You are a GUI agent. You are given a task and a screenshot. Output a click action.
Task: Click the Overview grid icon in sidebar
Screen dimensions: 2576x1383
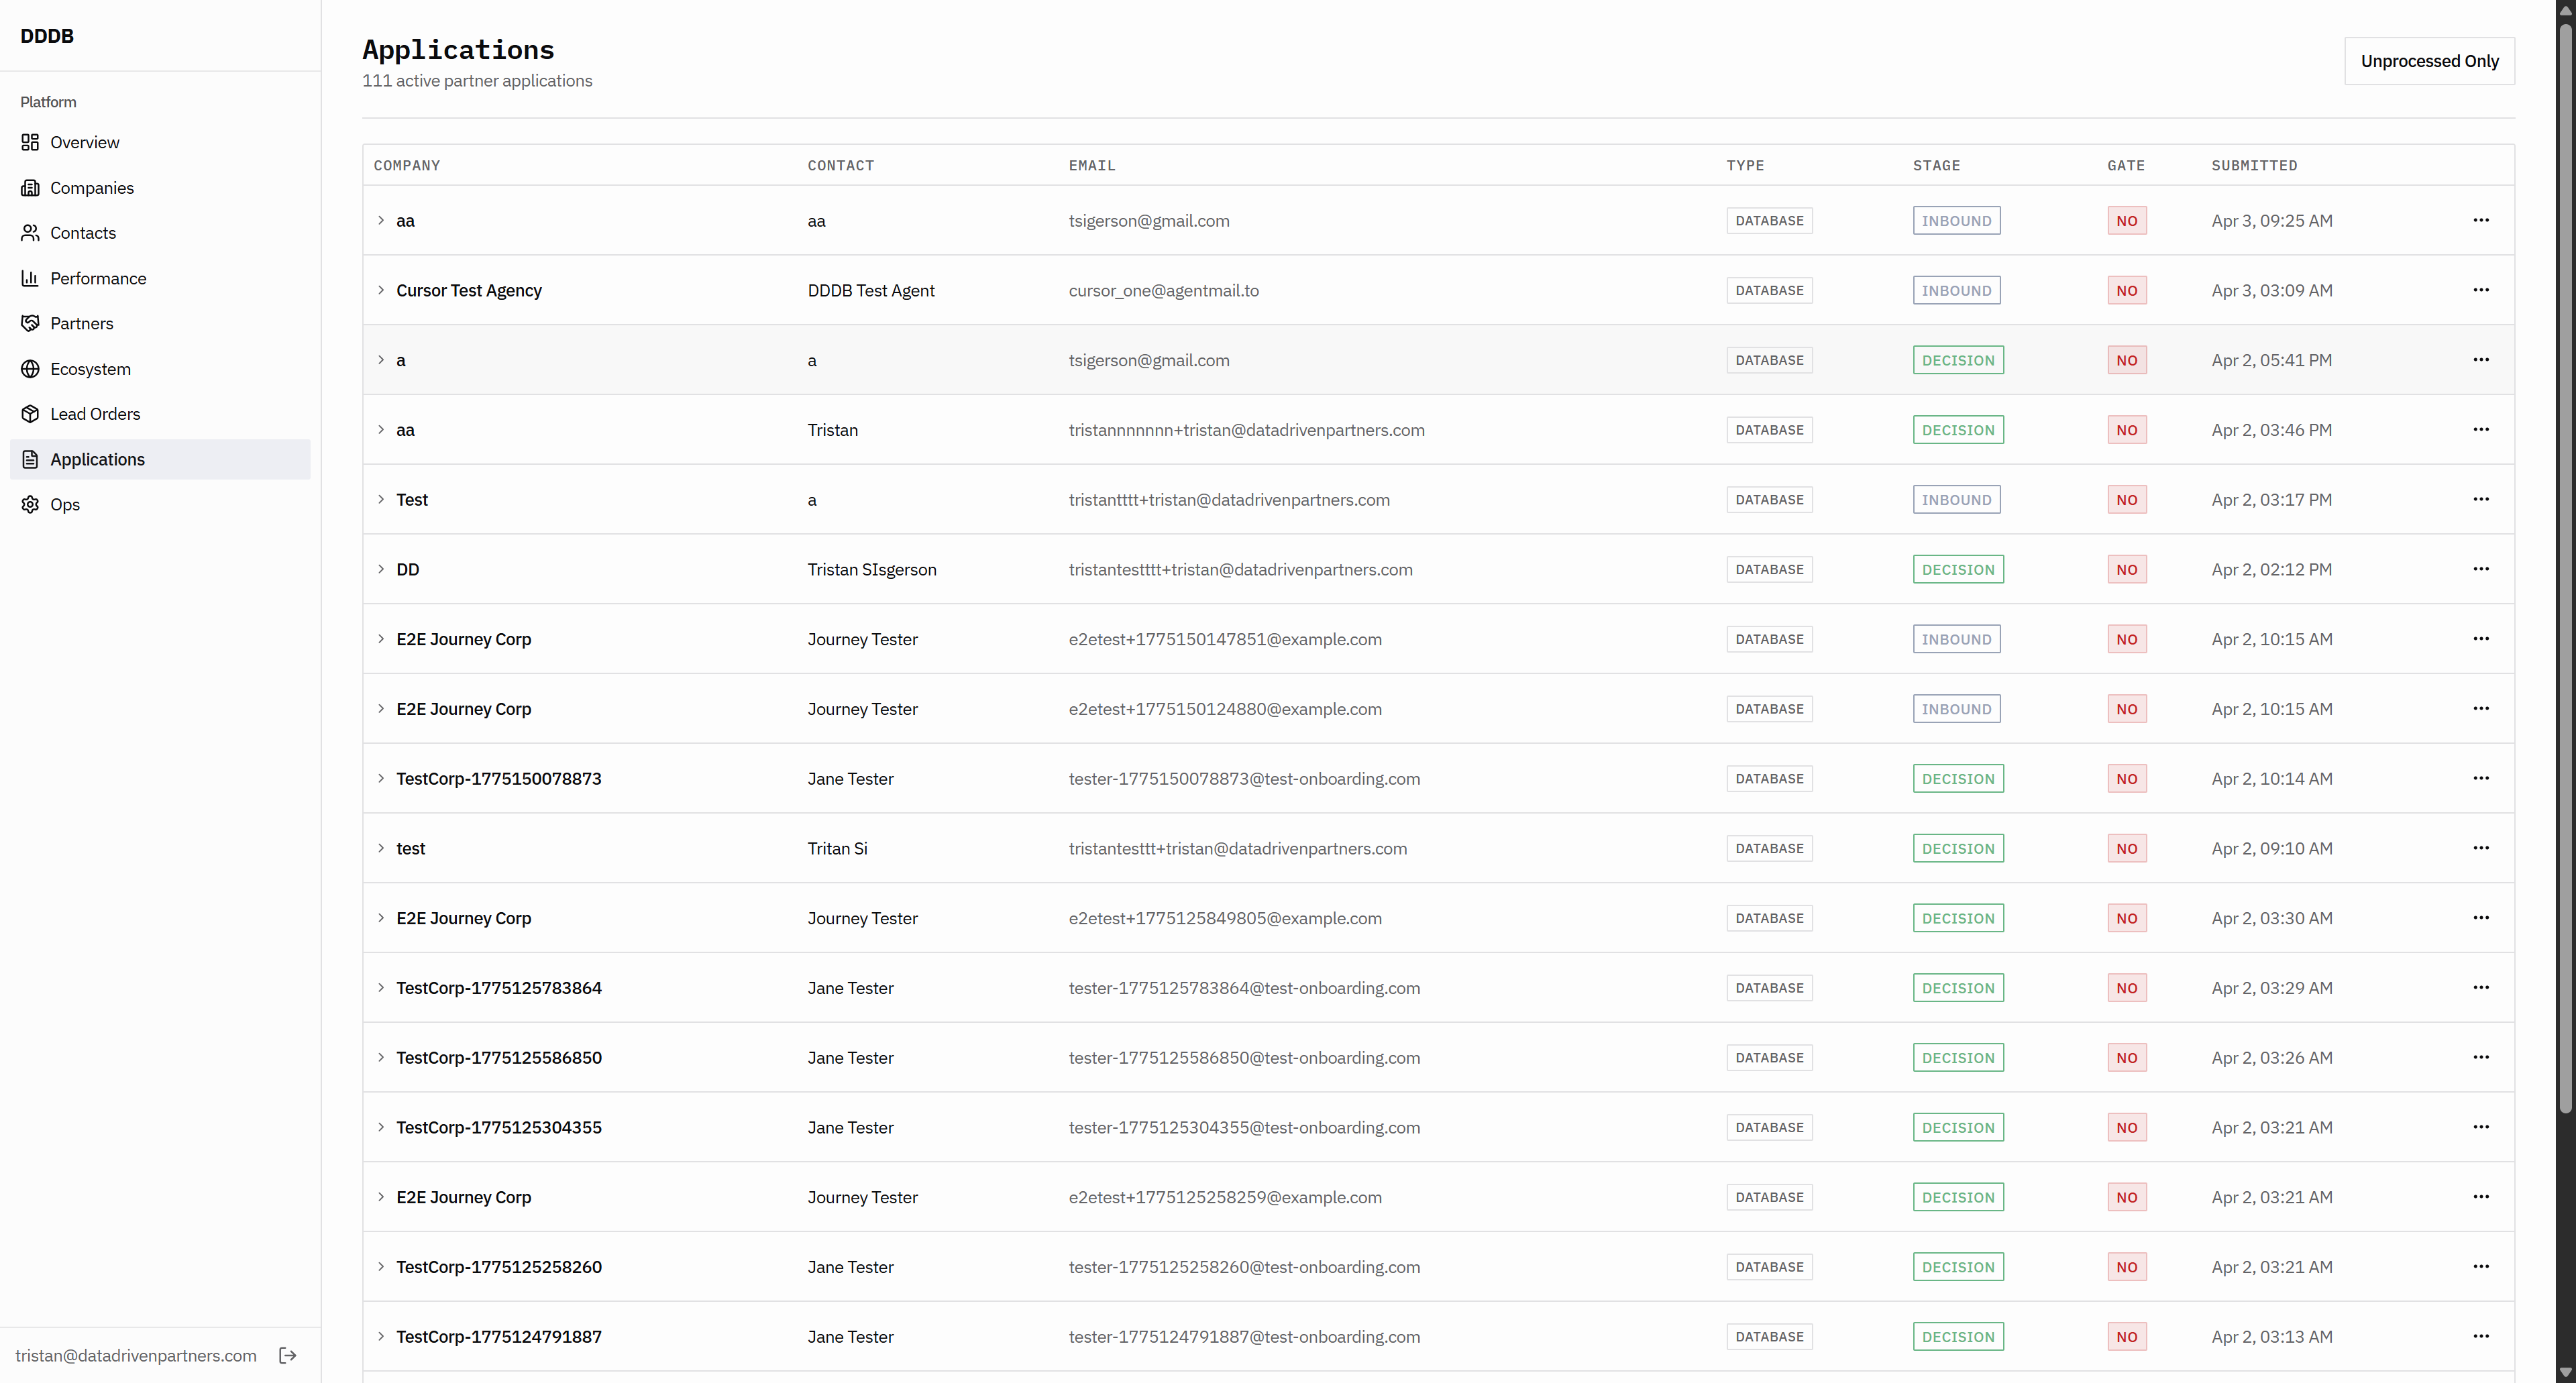pyautogui.click(x=30, y=142)
